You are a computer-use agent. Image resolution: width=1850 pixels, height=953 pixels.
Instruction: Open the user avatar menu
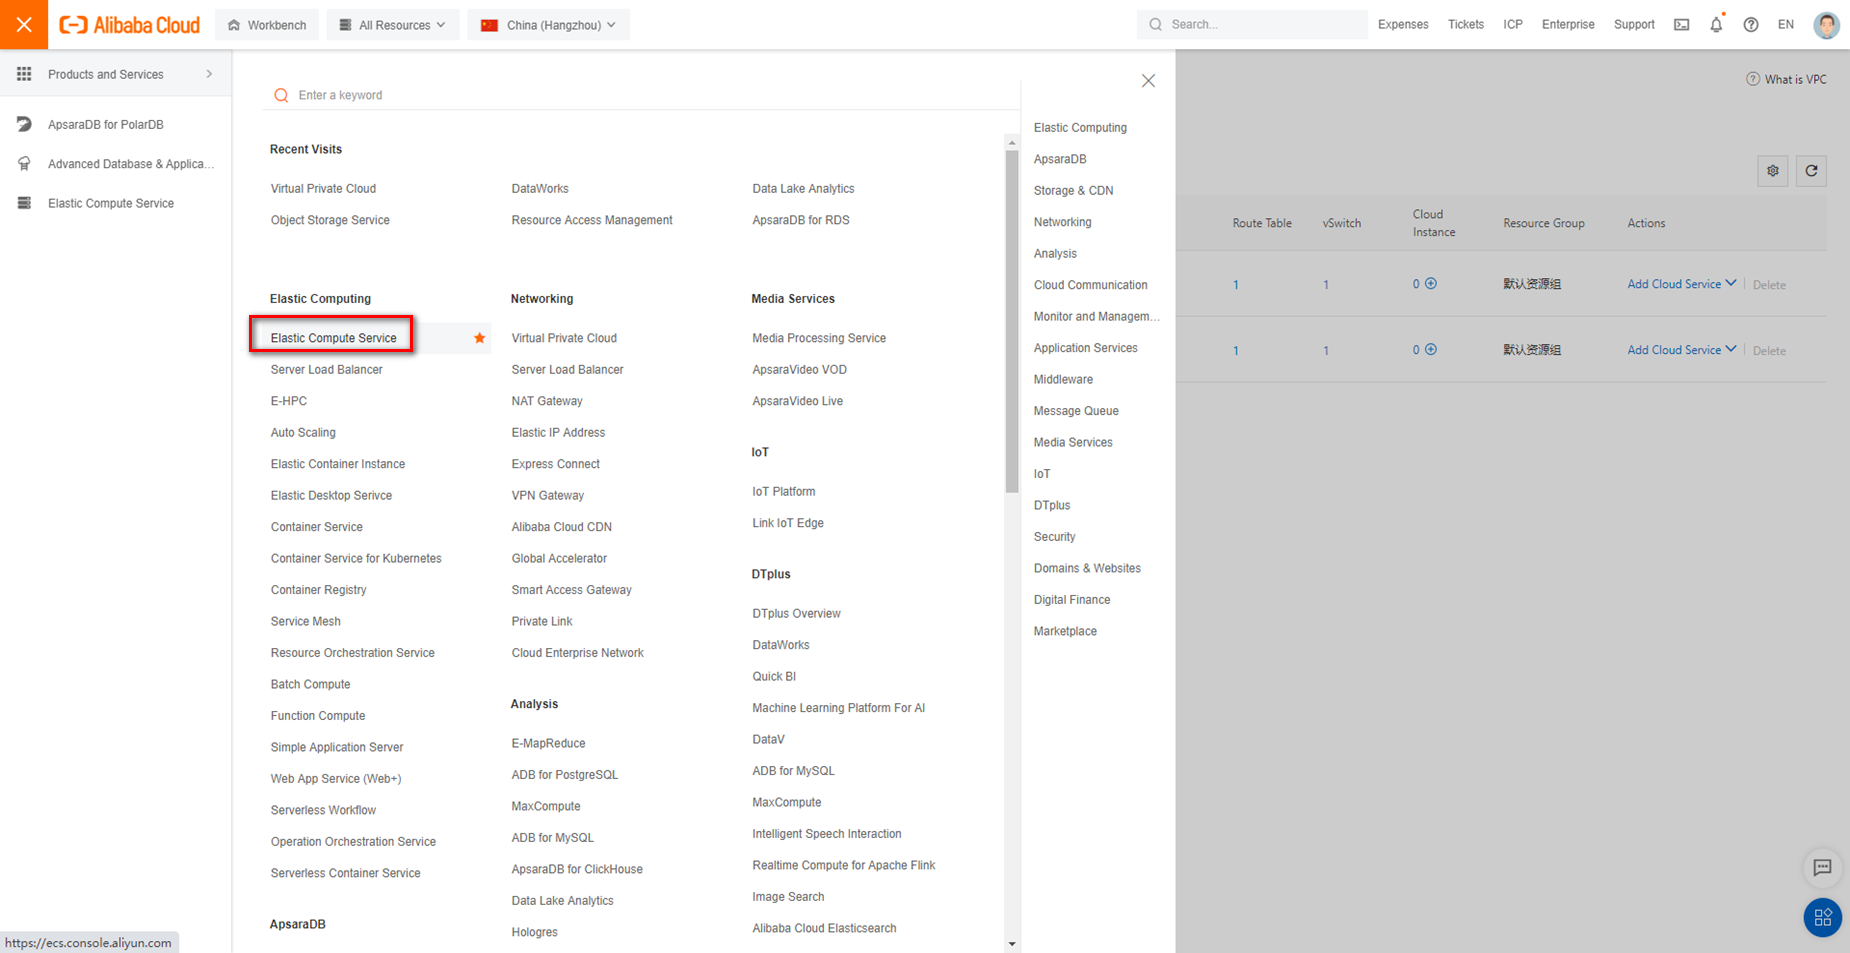1826,25
